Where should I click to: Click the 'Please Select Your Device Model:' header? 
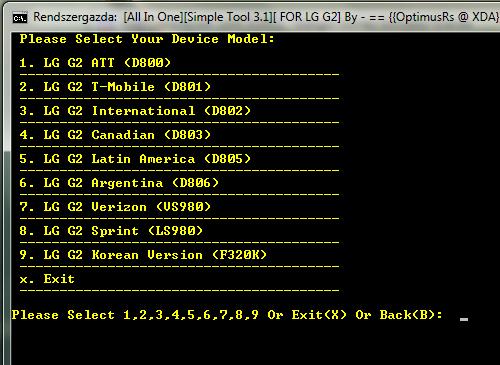[147, 39]
